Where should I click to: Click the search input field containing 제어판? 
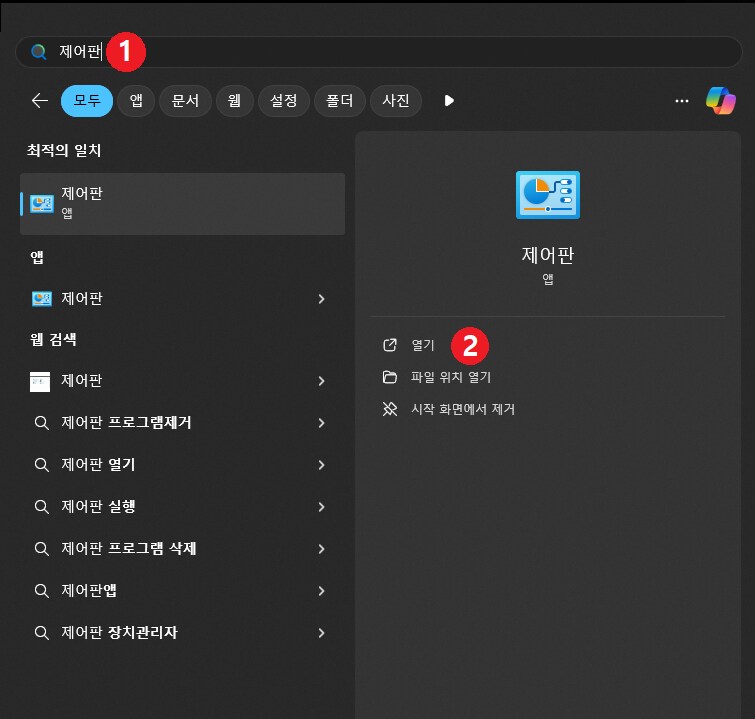[378, 52]
